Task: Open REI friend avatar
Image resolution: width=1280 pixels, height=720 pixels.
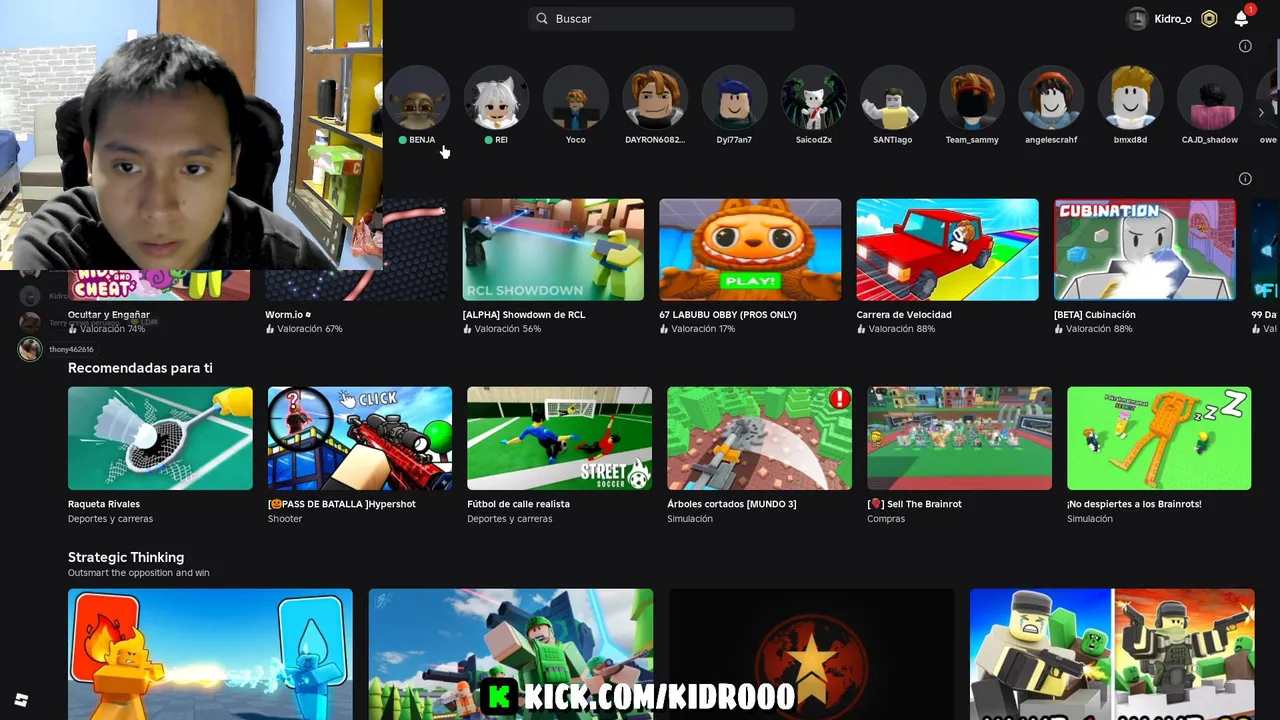Action: pyautogui.click(x=496, y=98)
